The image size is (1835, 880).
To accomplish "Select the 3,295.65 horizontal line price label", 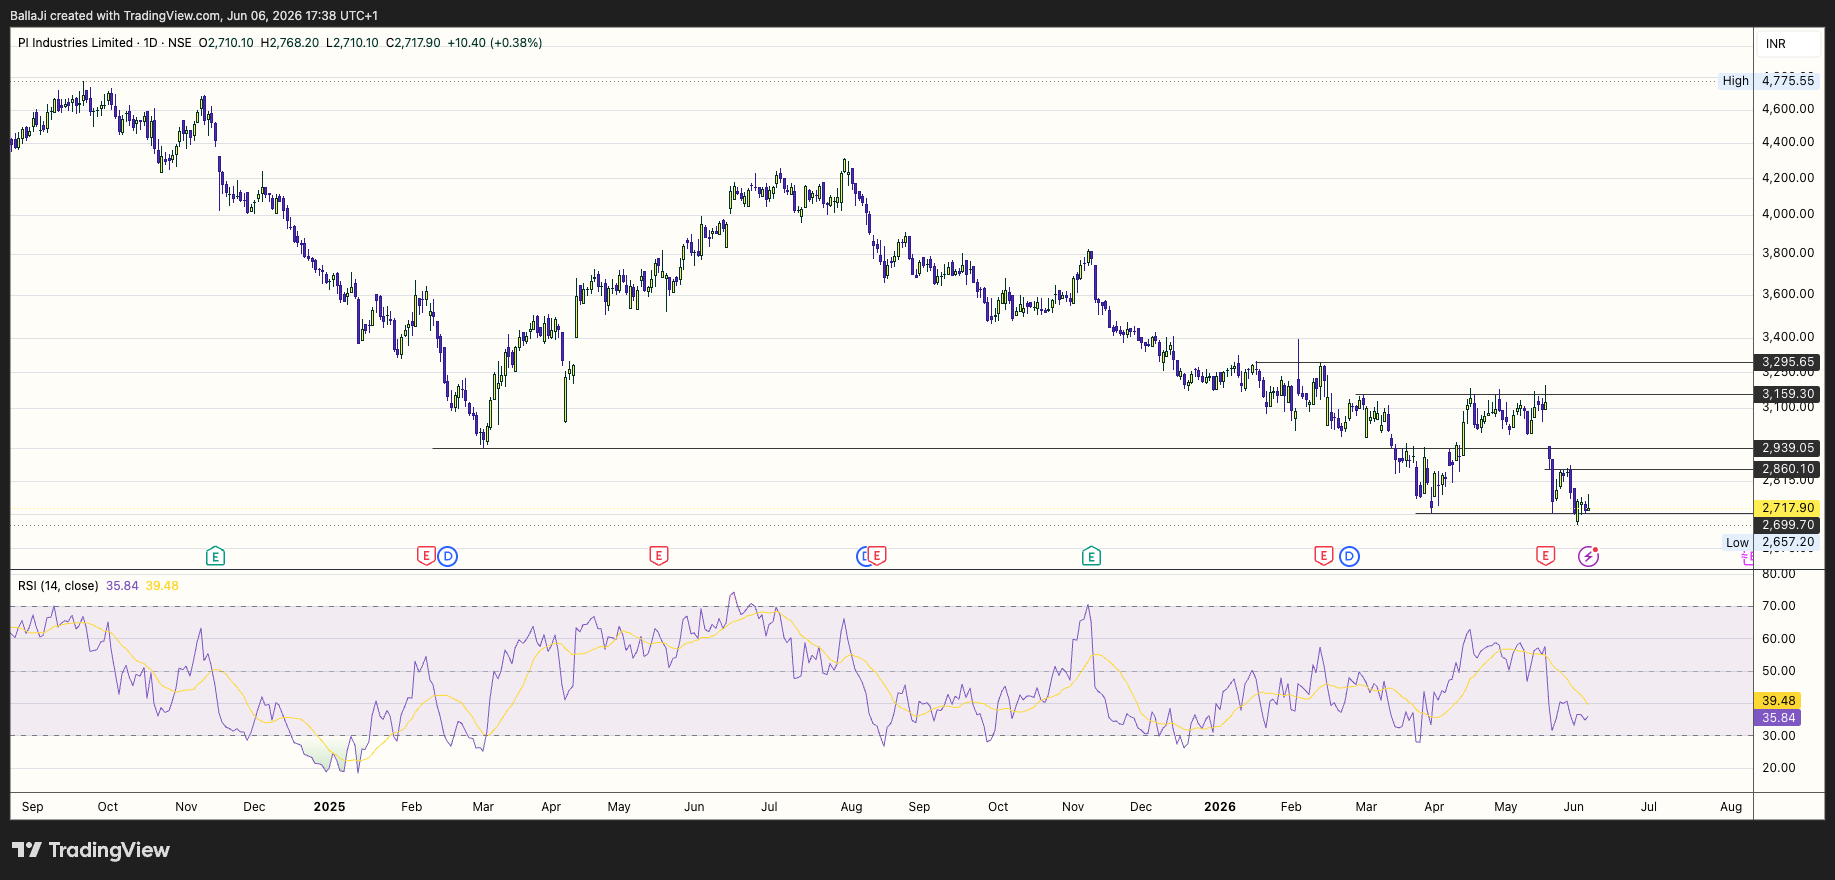I will [1788, 362].
